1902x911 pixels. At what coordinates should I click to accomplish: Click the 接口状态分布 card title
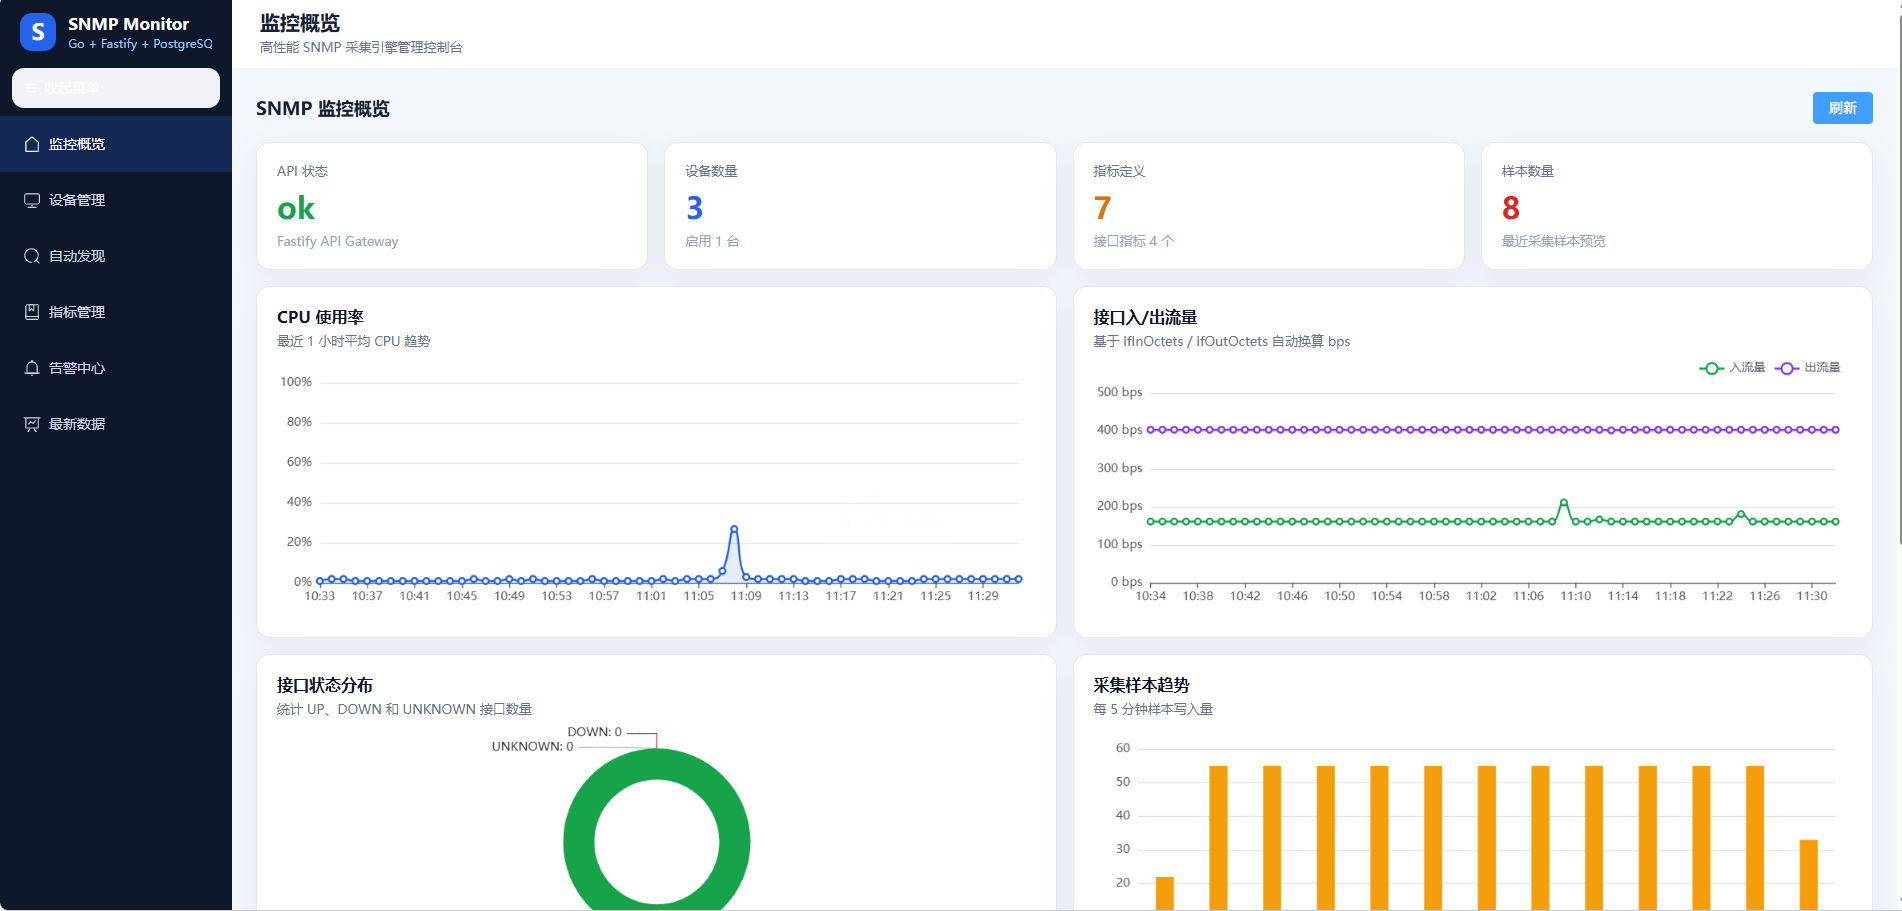[325, 685]
